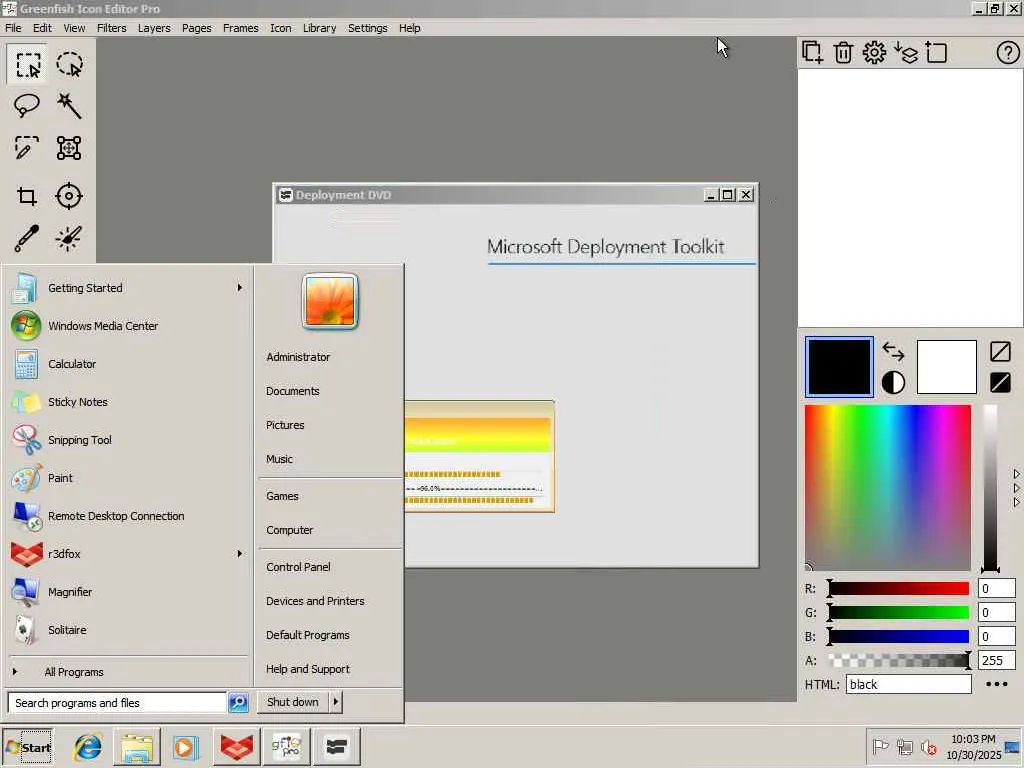The width and height of the screenshot is (1024, 768).
Task: Click the Search programs and files box
Action: click(x=117, y=702)
